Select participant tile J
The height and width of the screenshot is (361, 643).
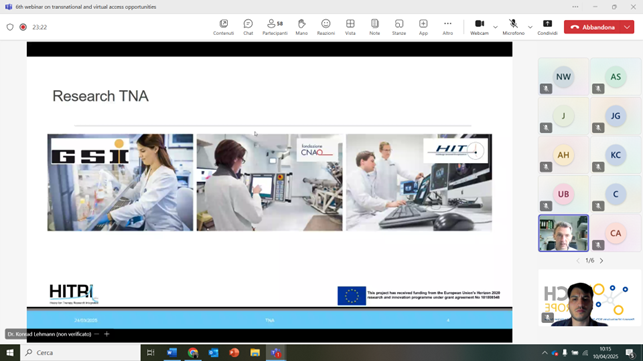point(563,116)
